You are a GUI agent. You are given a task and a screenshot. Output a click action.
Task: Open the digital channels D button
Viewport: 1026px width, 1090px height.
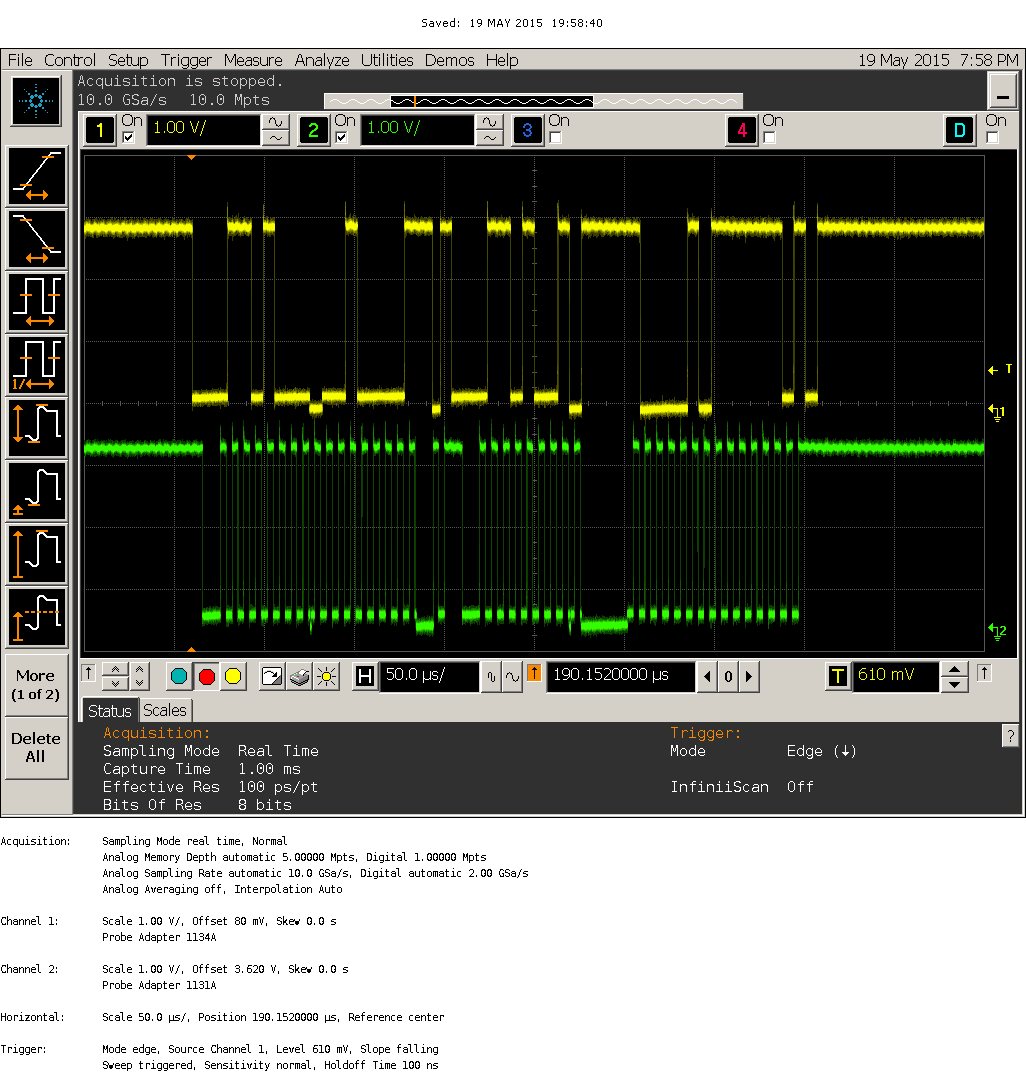click(x=960, y=130)
